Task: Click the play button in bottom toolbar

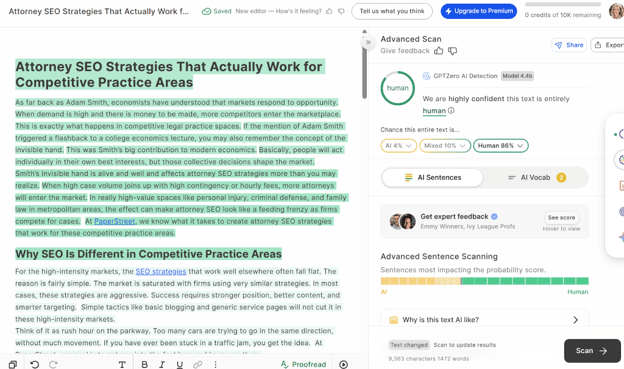Action: click(343, 364)
